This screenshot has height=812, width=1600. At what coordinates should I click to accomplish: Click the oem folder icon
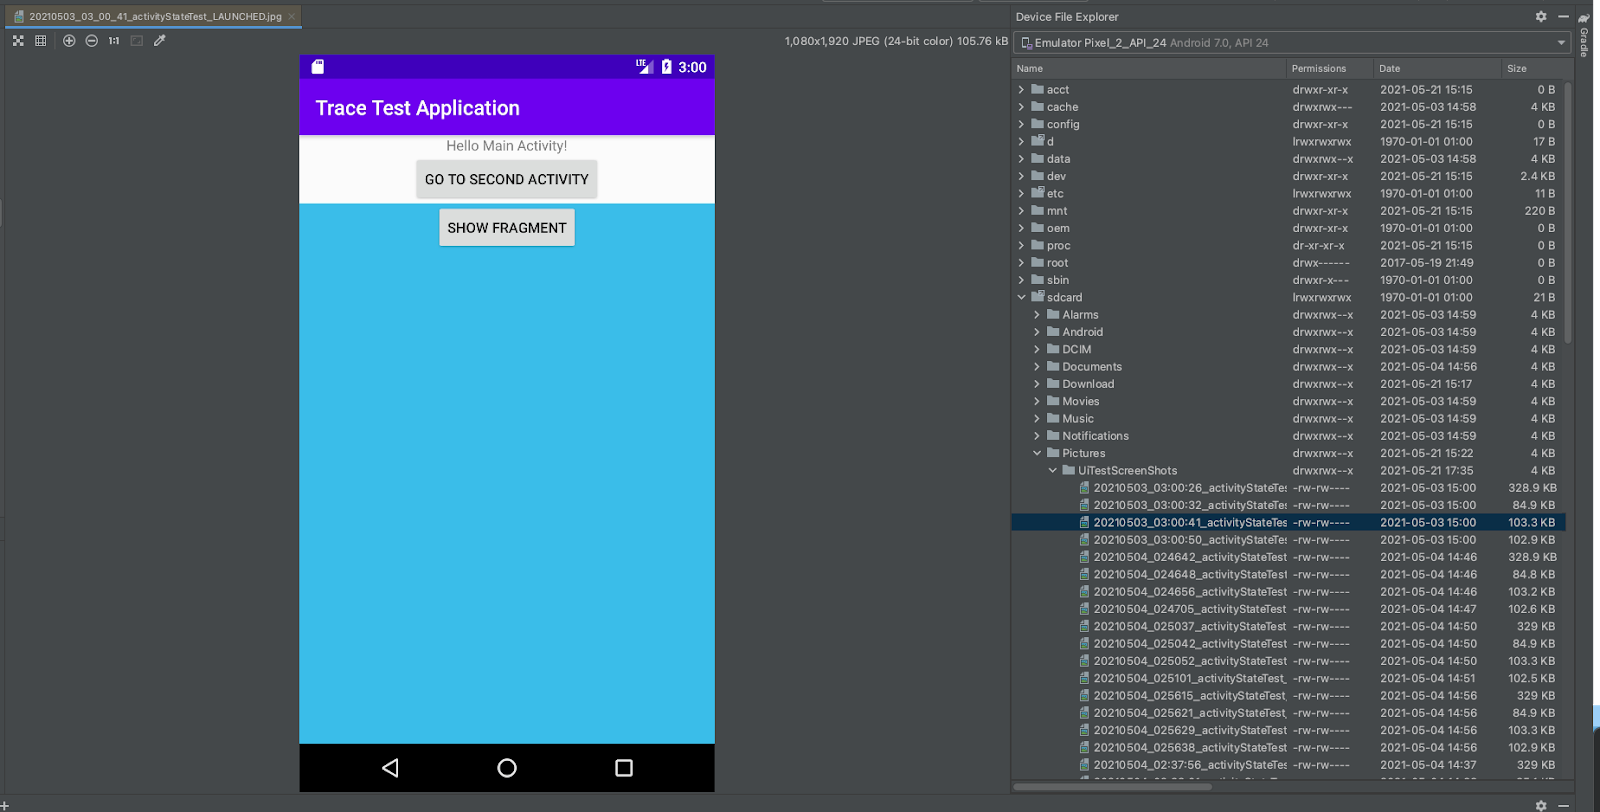coord(1037,228)
